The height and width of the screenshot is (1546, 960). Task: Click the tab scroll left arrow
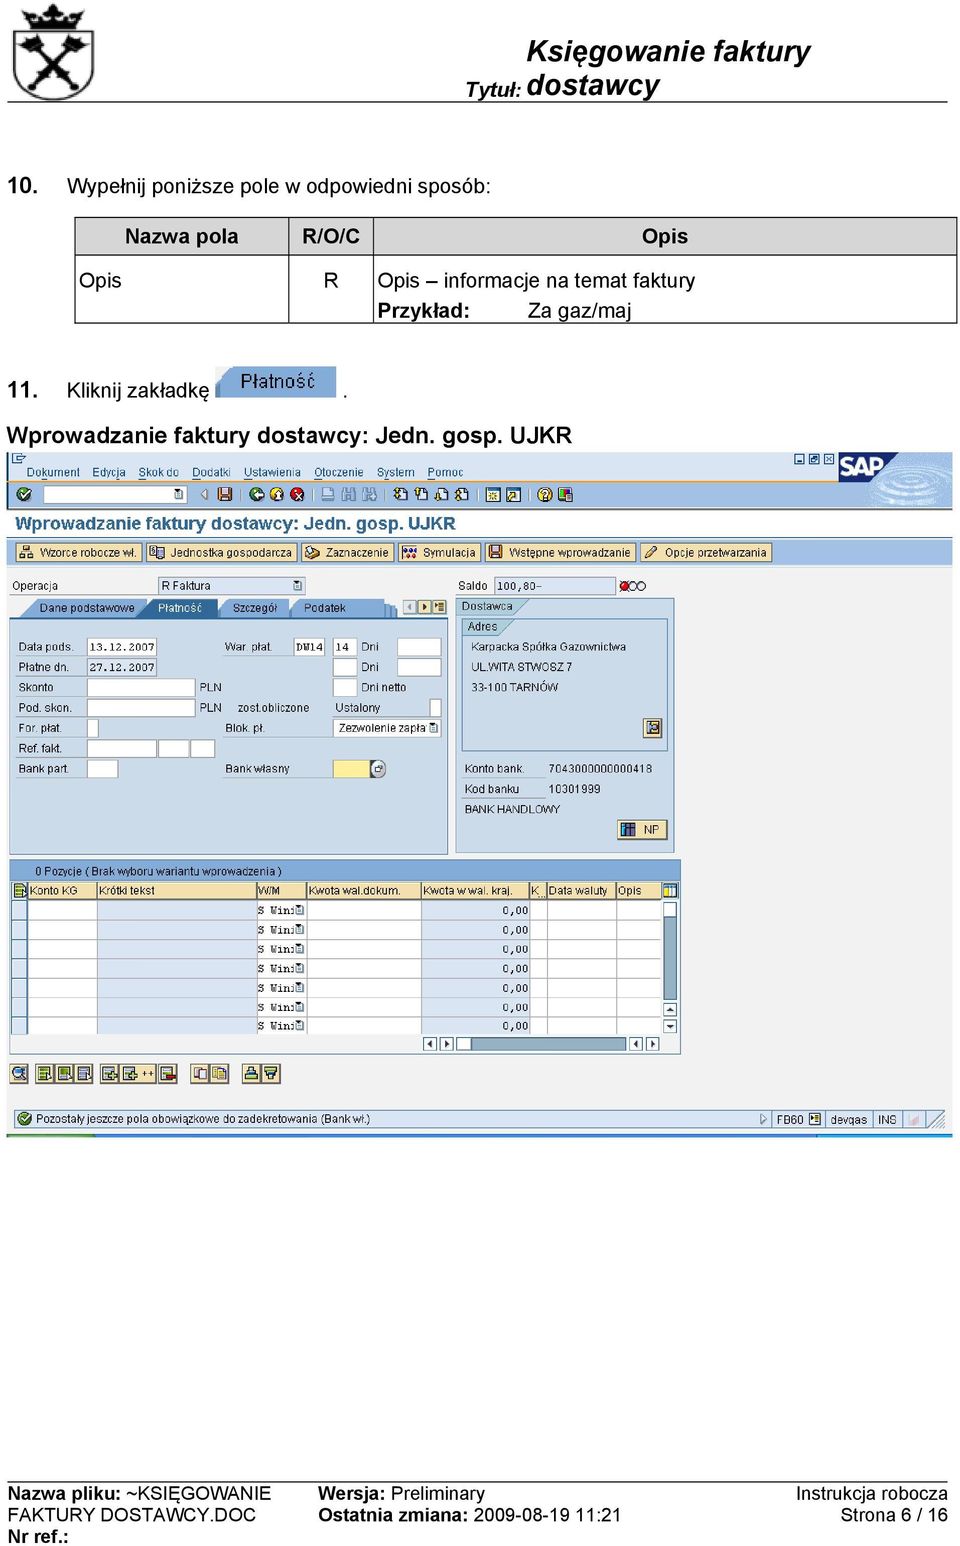coord(409,607)
